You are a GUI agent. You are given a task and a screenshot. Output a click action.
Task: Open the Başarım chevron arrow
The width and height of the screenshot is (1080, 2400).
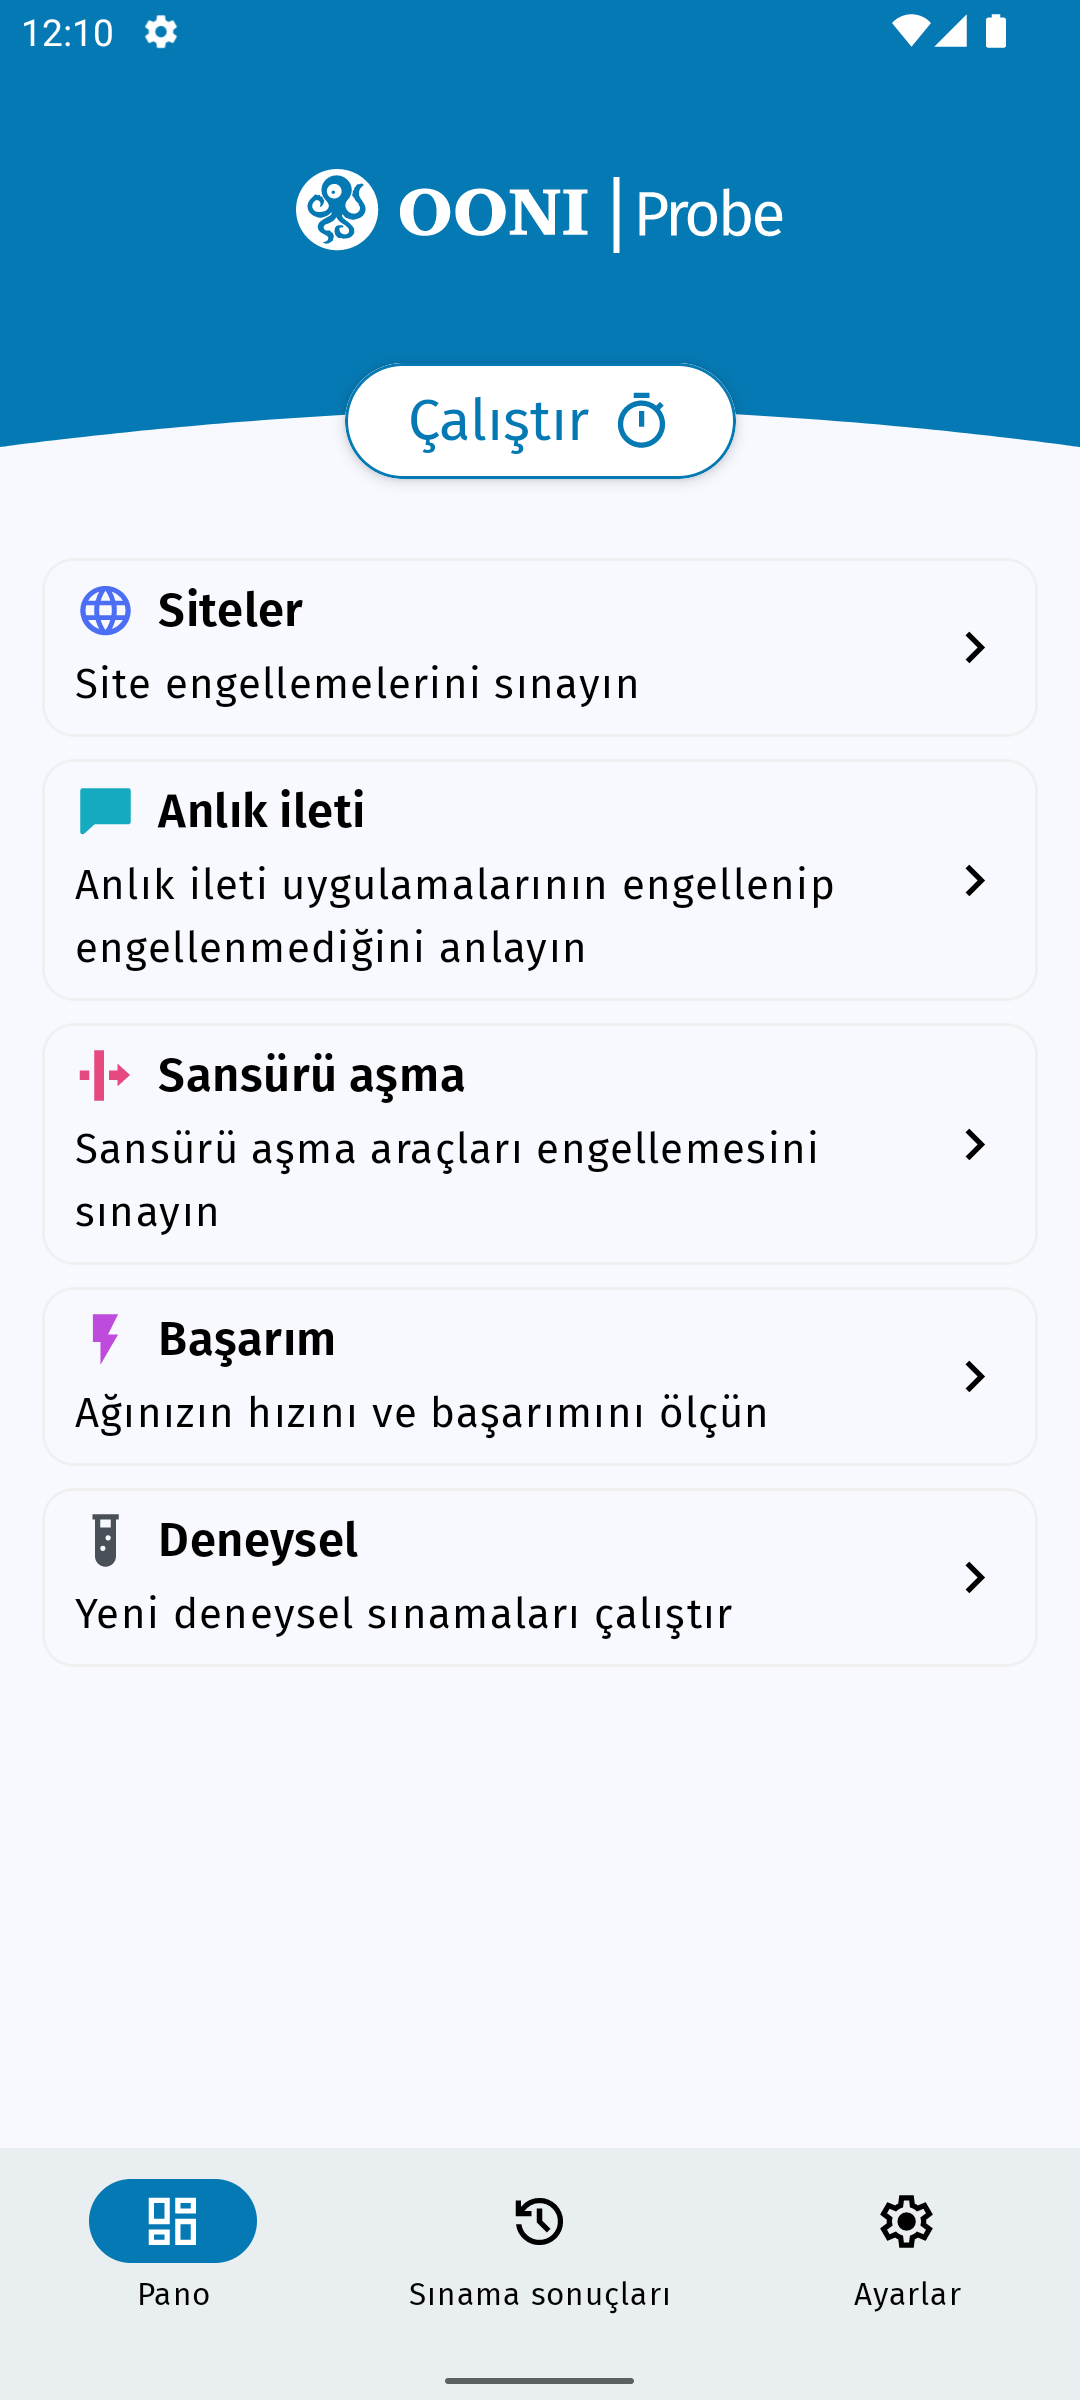pyautogui.click(x=974, y=1377)
